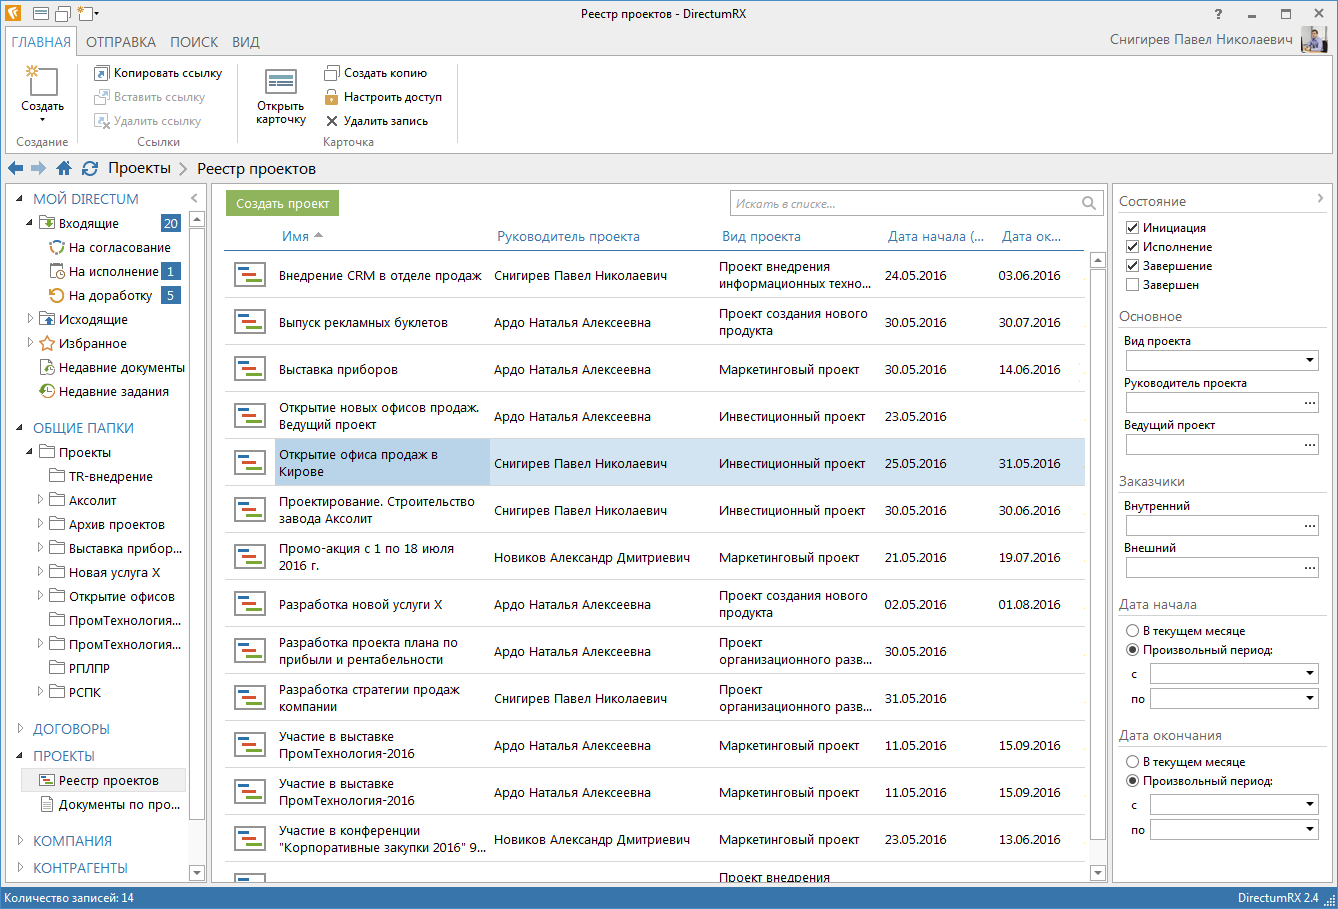Browse Внутренний заказчик with ... button
The height and width of the screenshot is (909, 1338).
pyautogui.click(x=1310, y=525)
